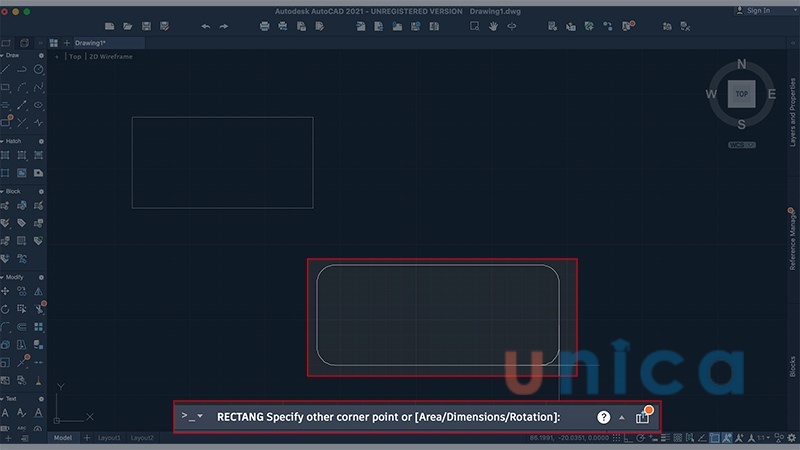
Task: Select the Spline tool in Draw panel
Action: [38, 87]
